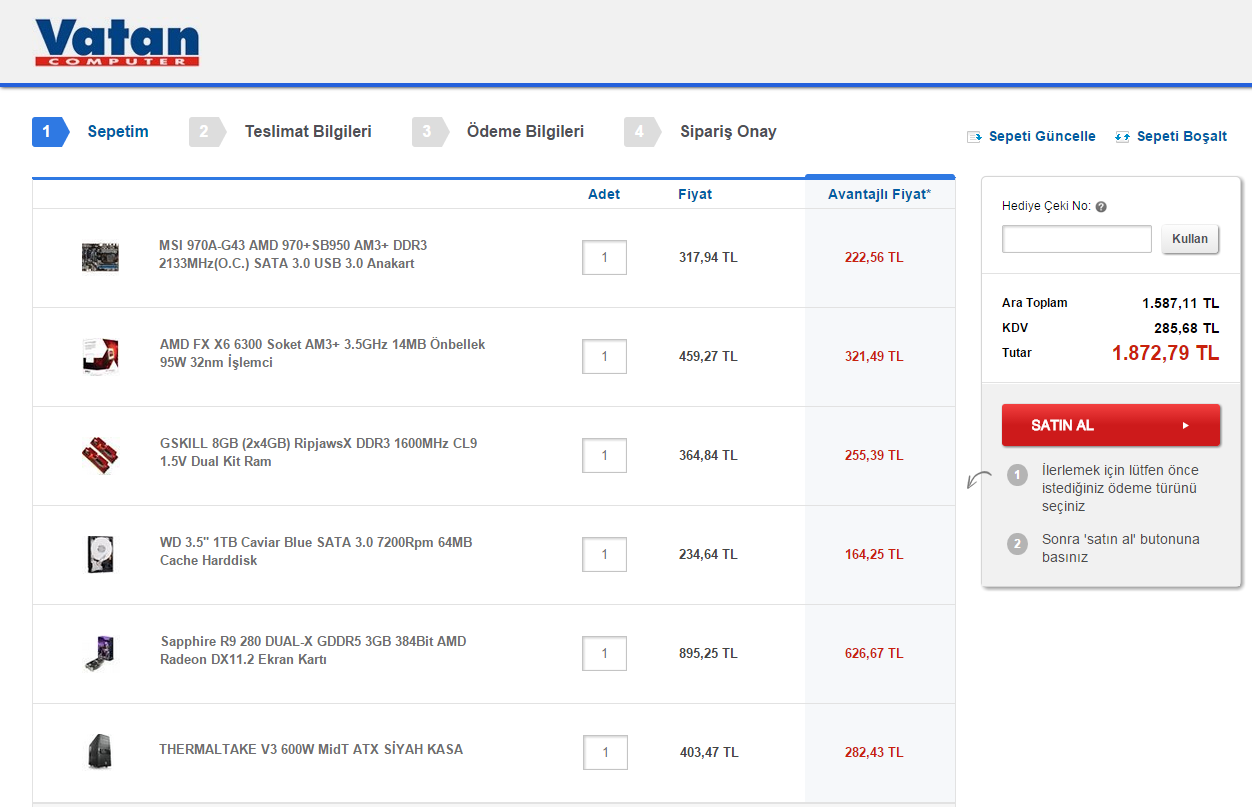Click the gift voucher help question icon
1252x807 pixels.
point(1101,207)
